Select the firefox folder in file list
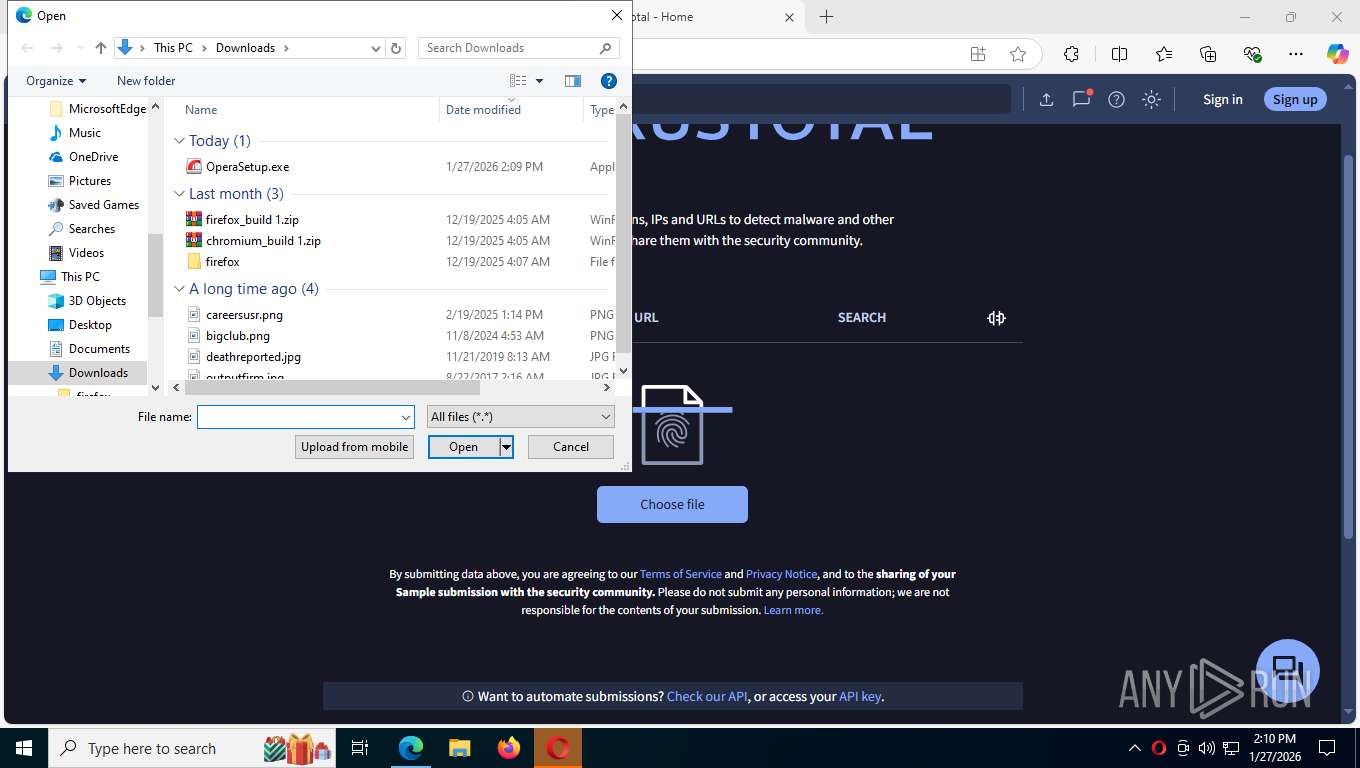 click(222, 262)
